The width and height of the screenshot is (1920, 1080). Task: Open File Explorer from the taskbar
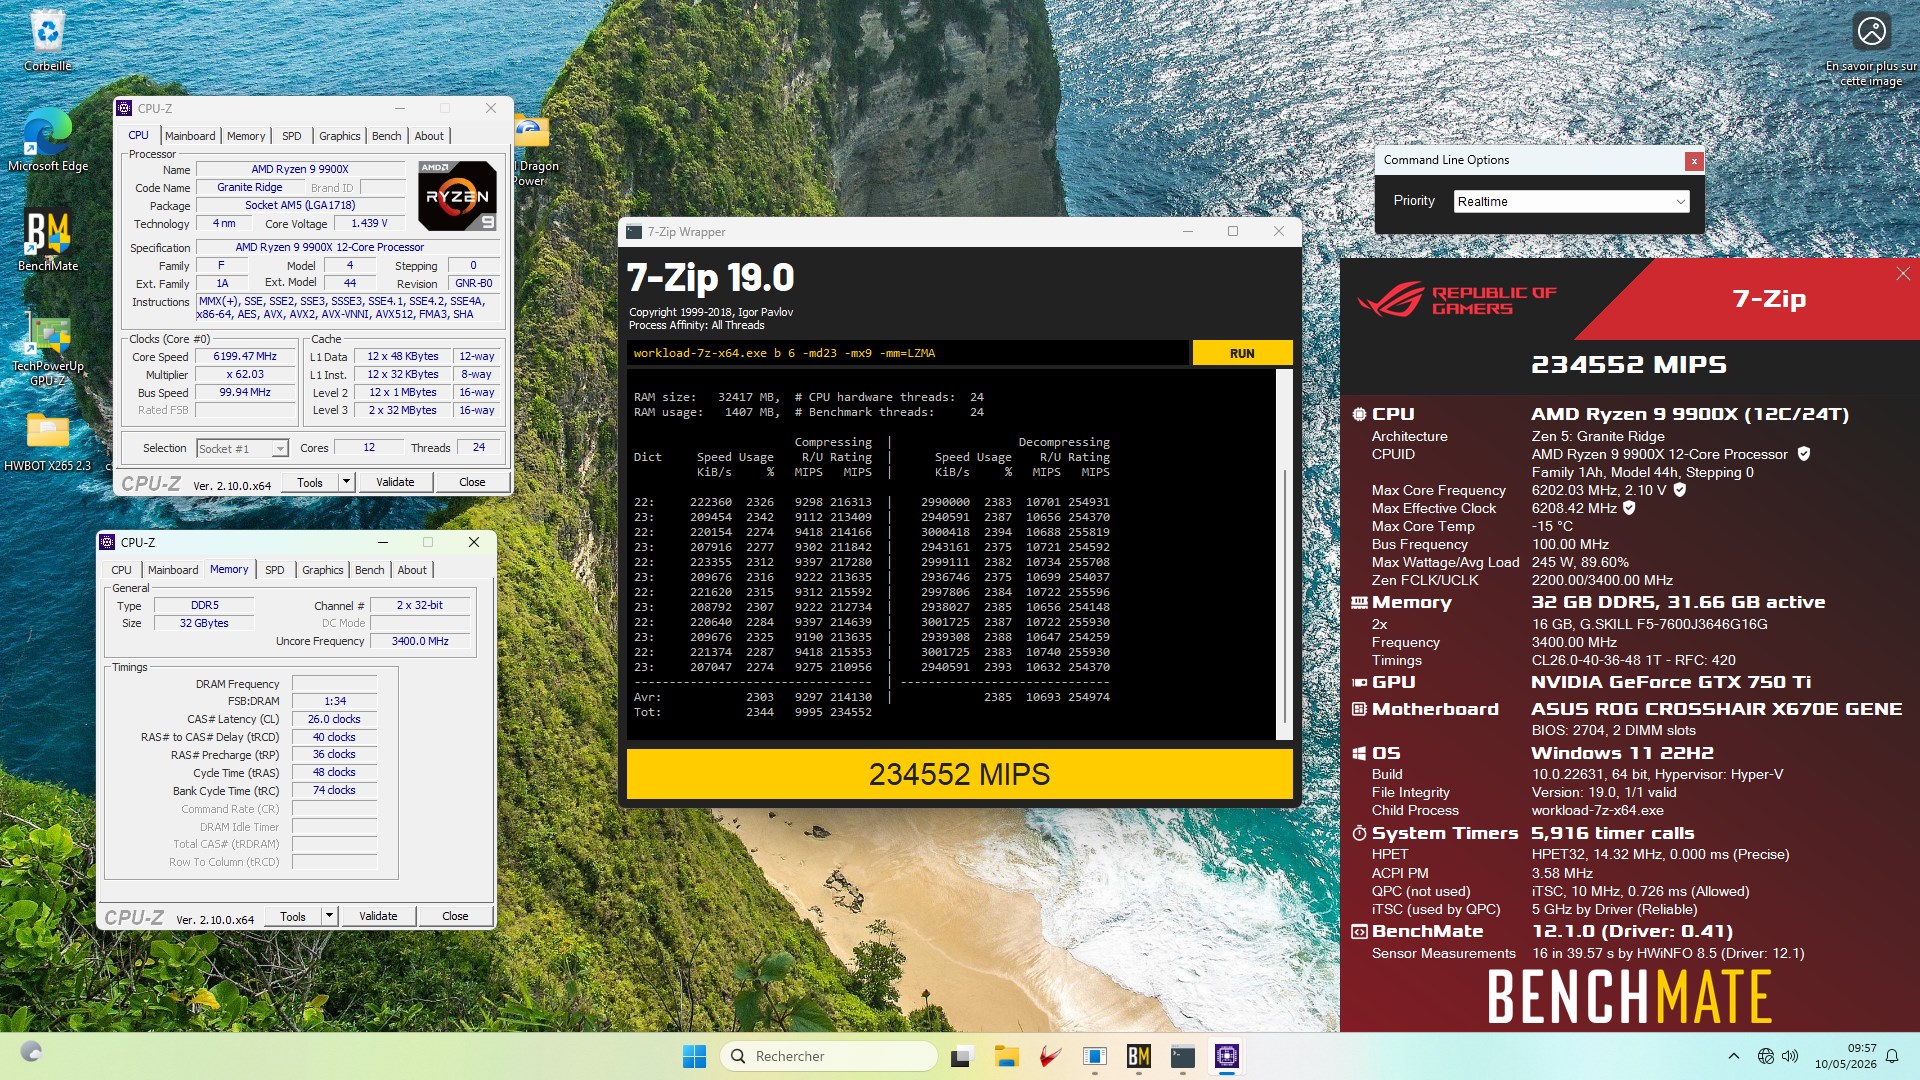coord(1006,1056)
